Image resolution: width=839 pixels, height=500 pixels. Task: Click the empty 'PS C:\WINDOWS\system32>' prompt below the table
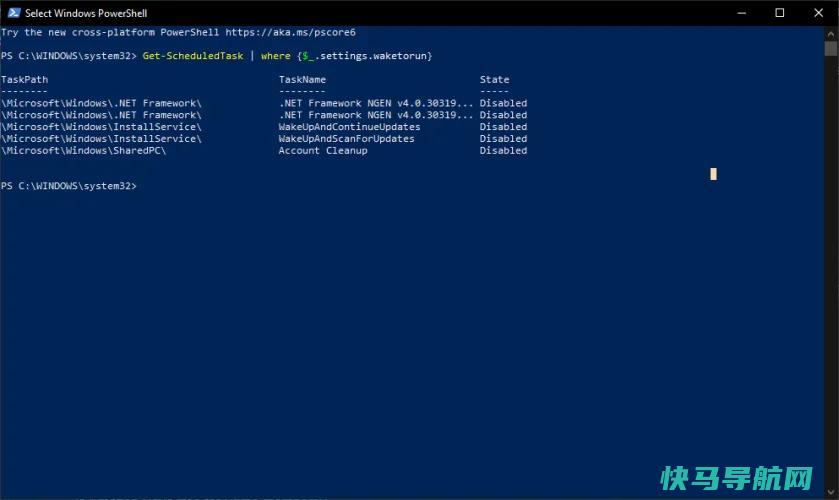click(68, 186)
